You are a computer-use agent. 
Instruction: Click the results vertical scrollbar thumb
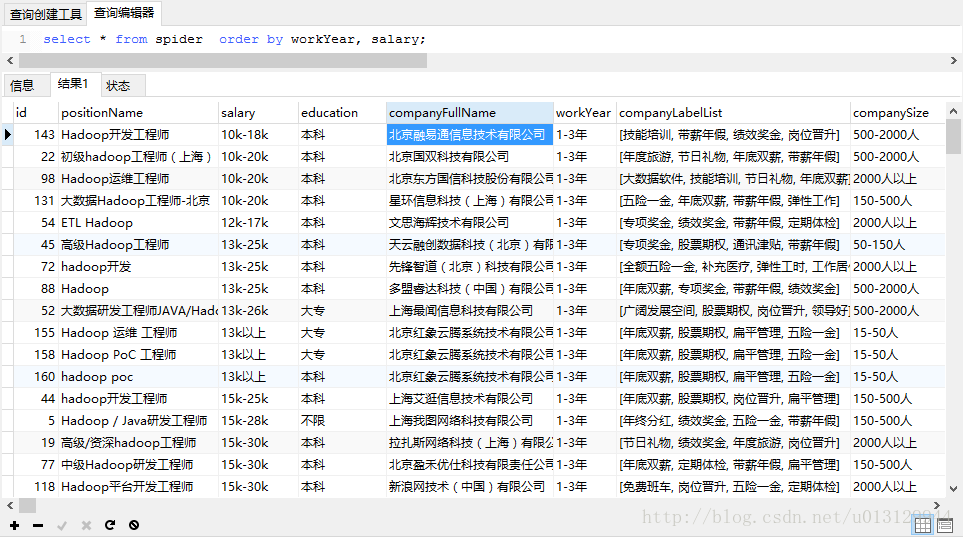pyautogui.click(x=953, y=136)
